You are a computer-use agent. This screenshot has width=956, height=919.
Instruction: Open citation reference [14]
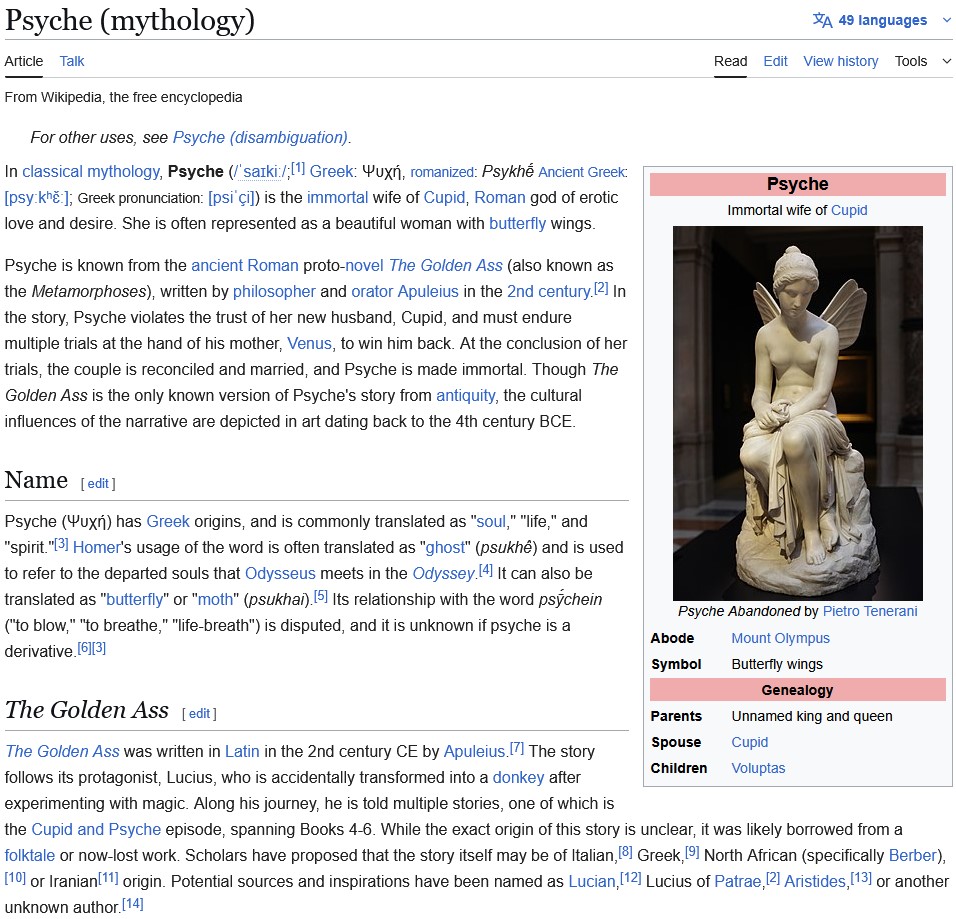132,904
